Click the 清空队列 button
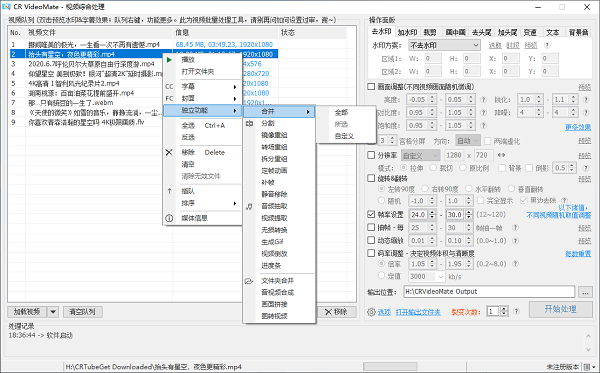 click(82, 312)
